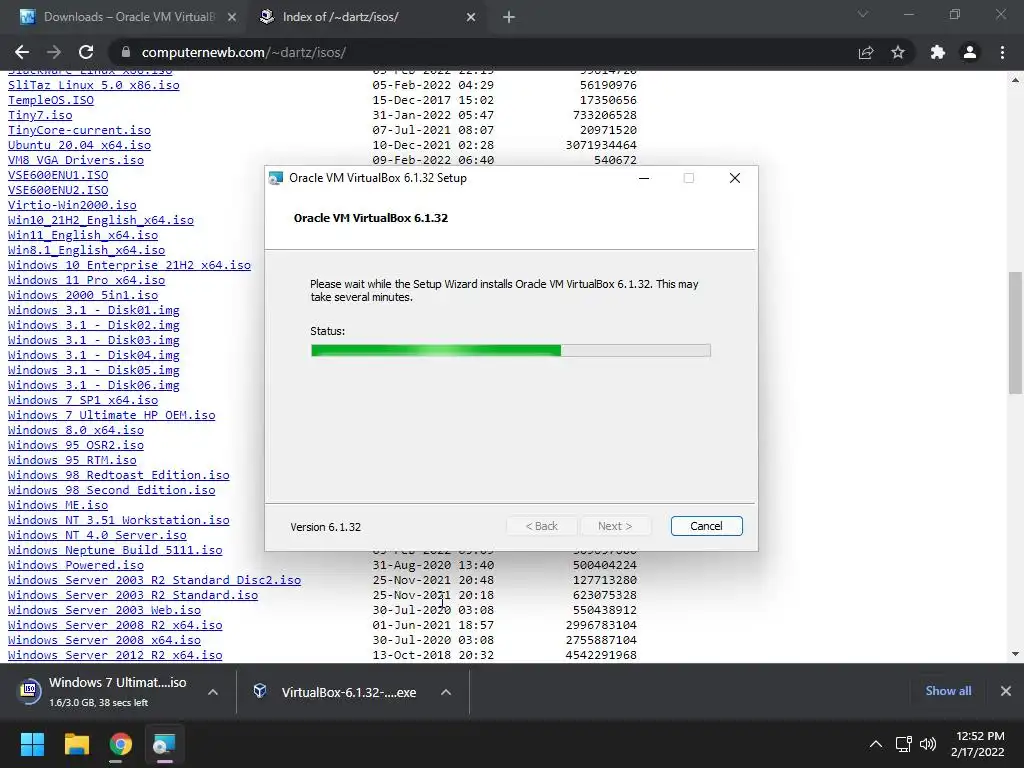Cancel the VirtualBox installation
Screen dimensions: 1024x768
coord(706,526)
